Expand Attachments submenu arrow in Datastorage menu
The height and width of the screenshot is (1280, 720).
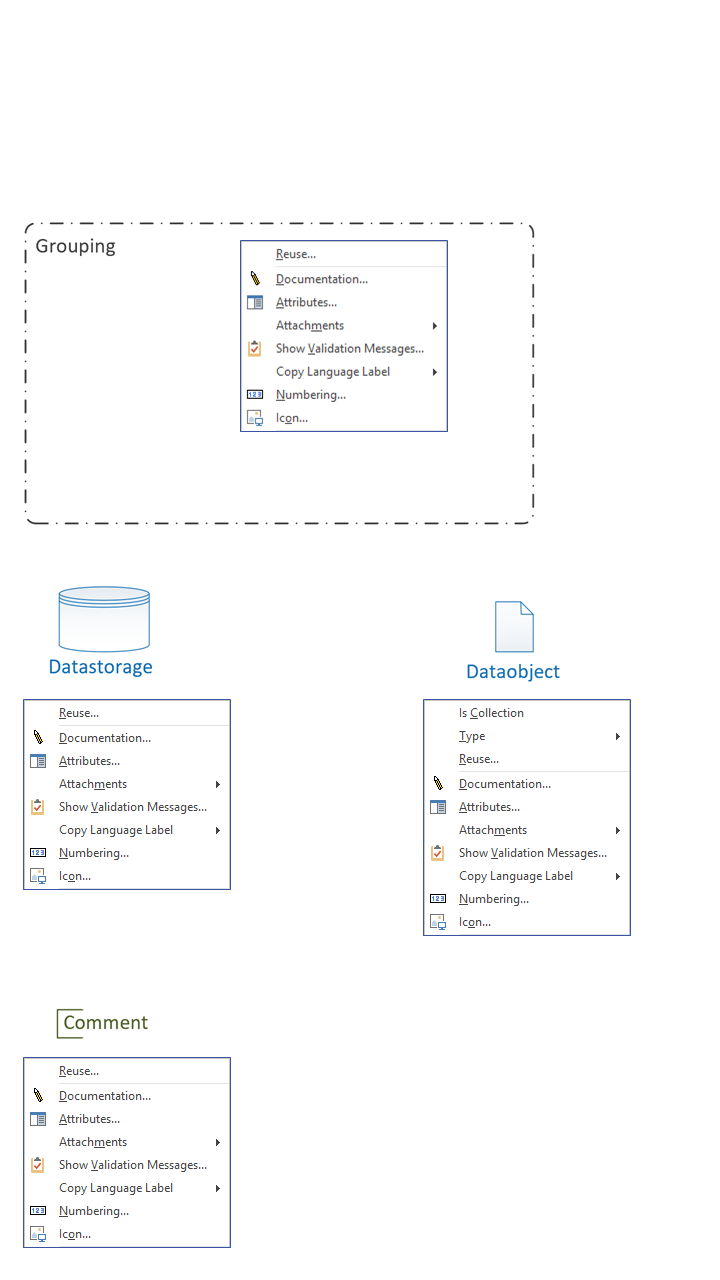(x=218, y=785)
